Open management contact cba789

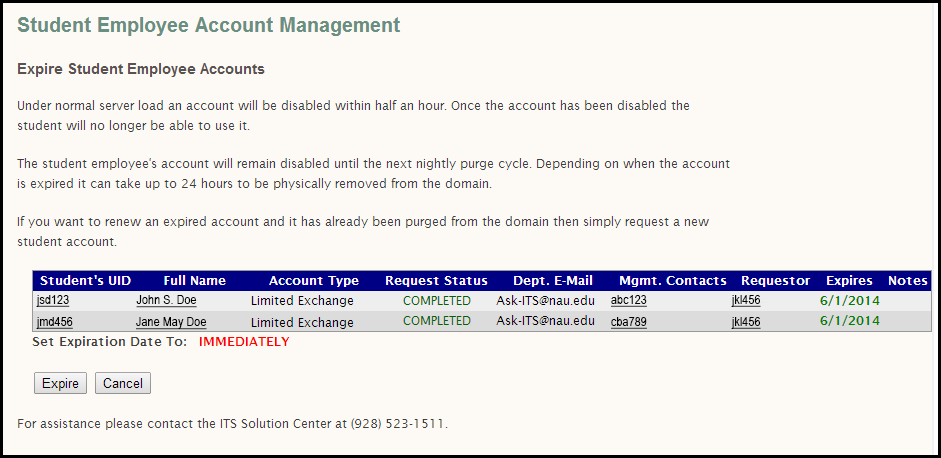(x=629, y=322)
